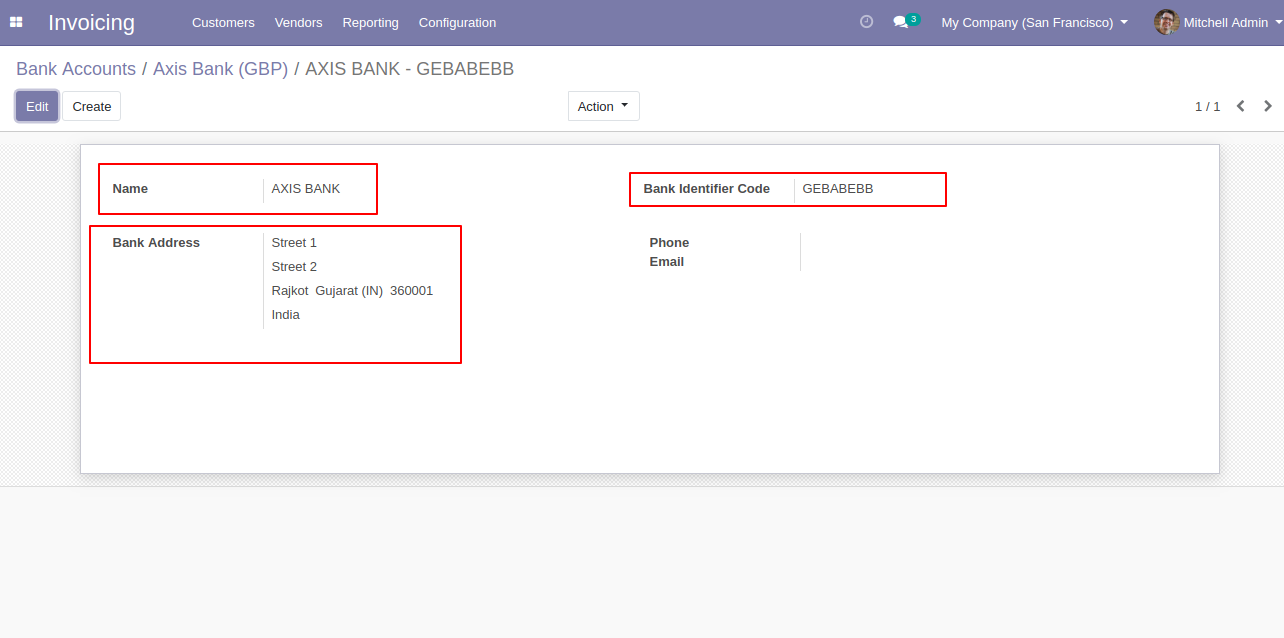This screenshot has width=1284, height=638.
Task: Click the AXIS BANK - GEBABEBB breadcrumb title
Action: click(x=410, y=69)
